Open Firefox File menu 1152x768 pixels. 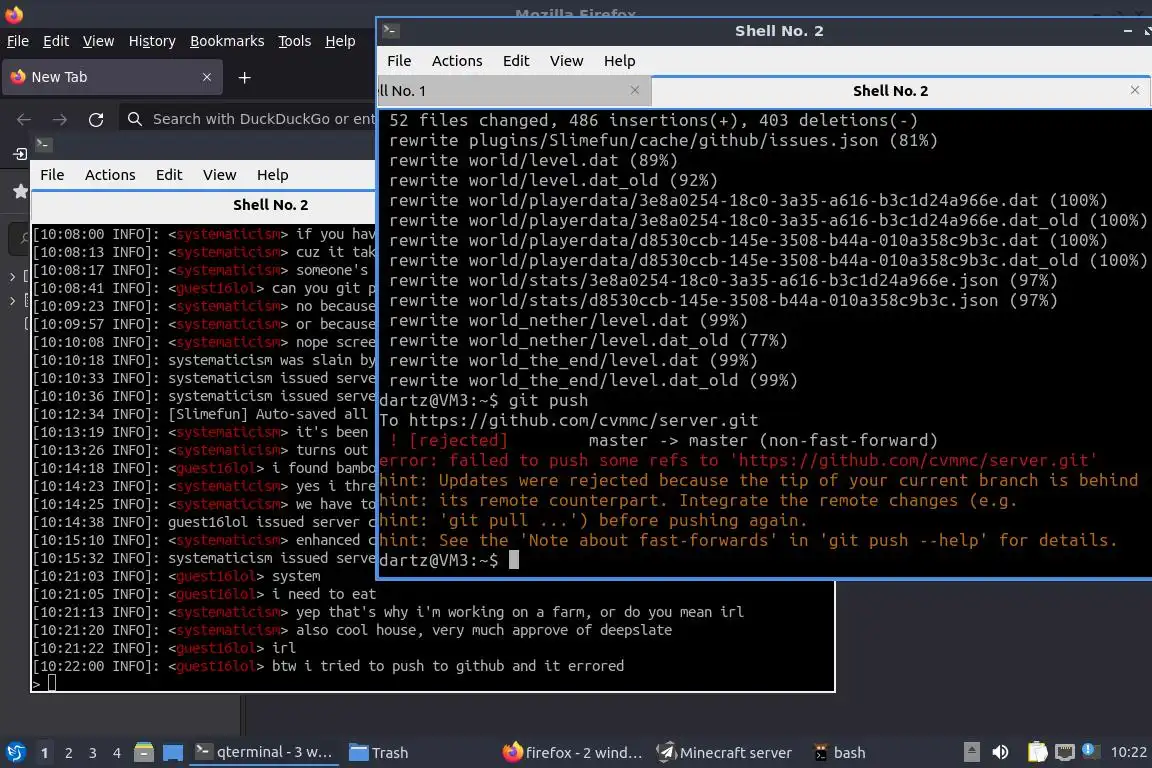click(18, 41)
